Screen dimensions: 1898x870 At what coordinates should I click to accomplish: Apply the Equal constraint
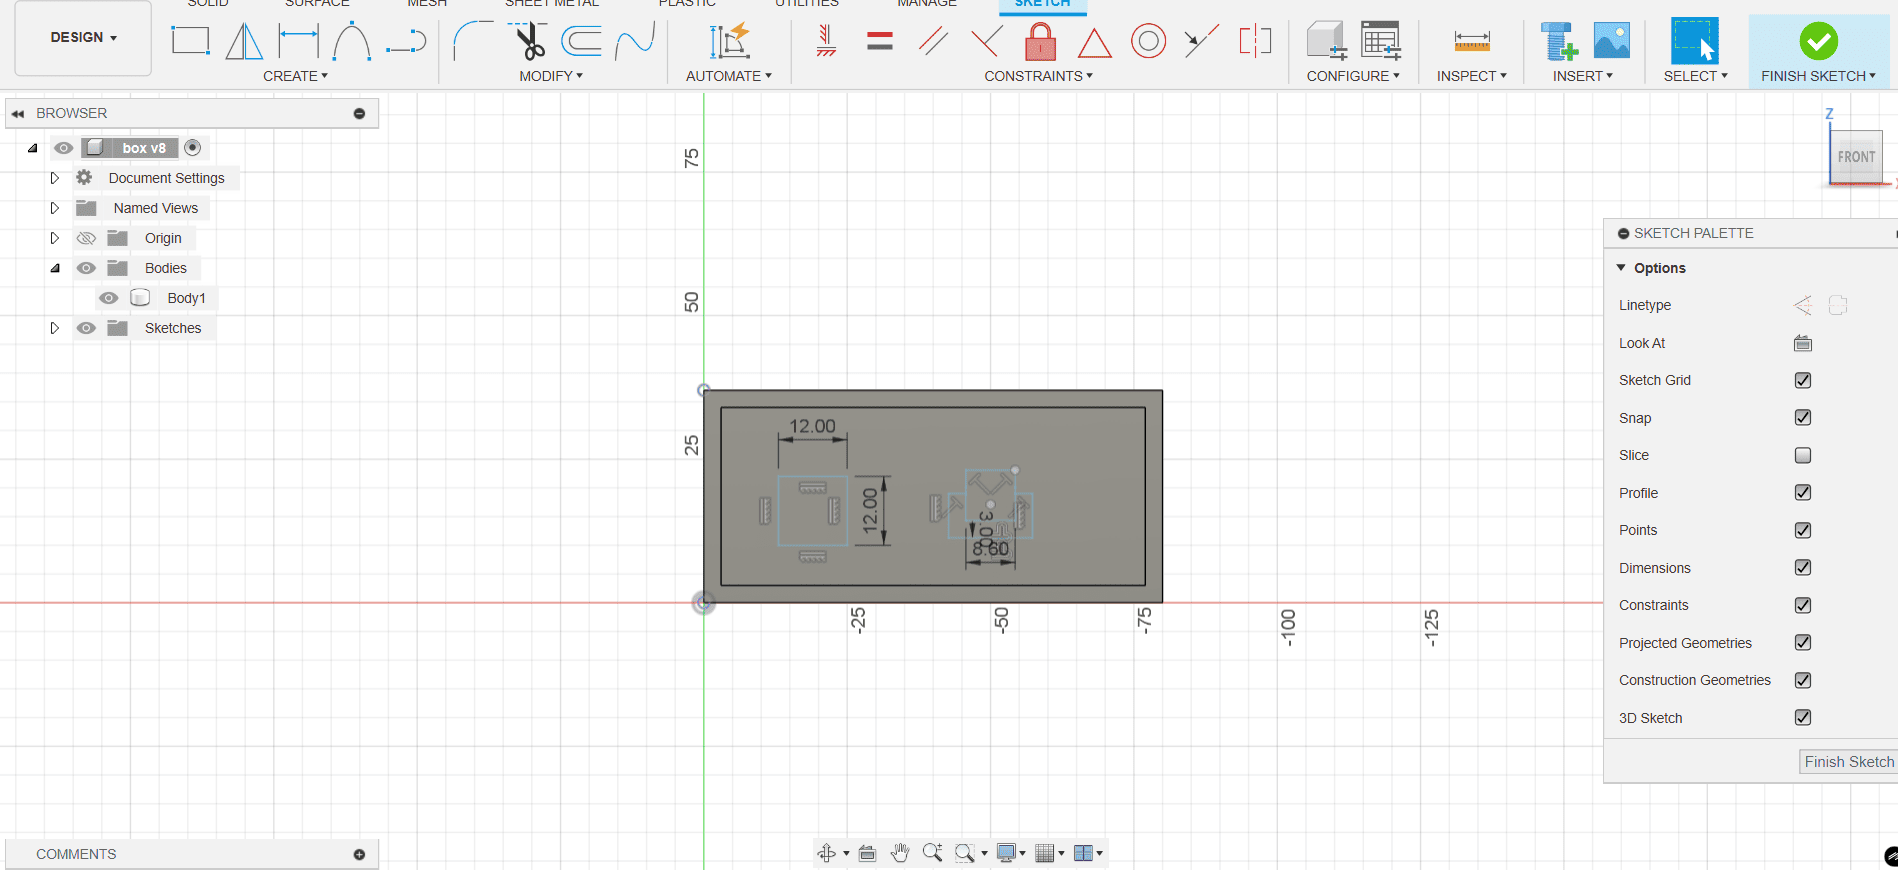880,41
